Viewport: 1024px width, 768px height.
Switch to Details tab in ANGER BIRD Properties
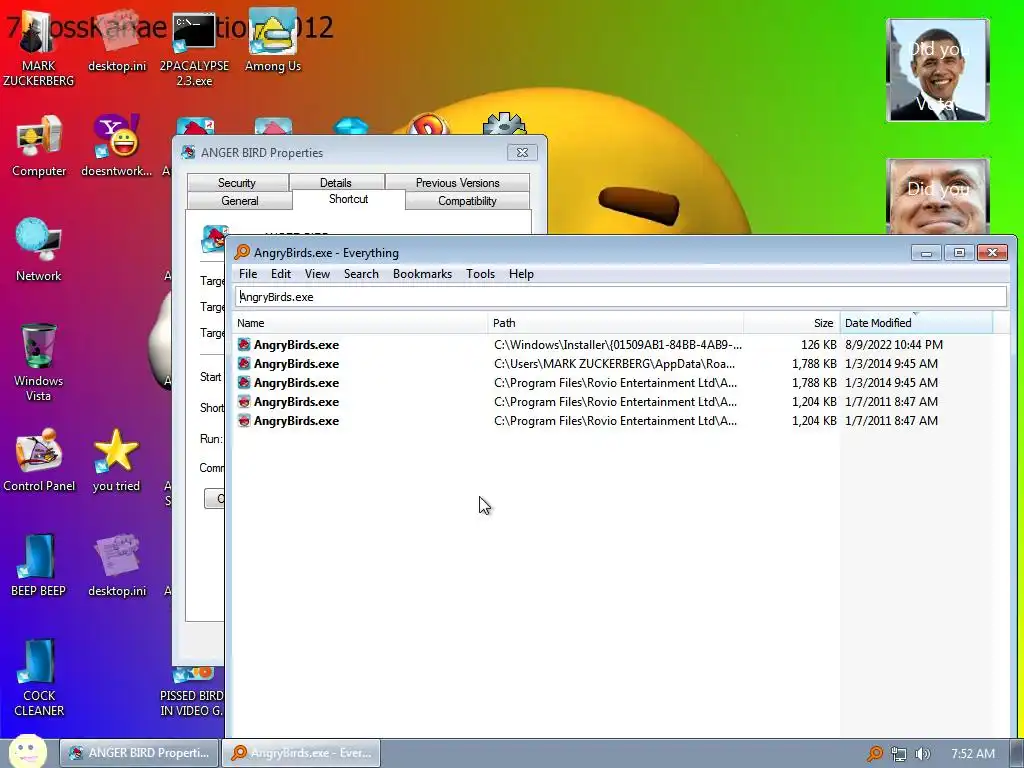(336, 183)
